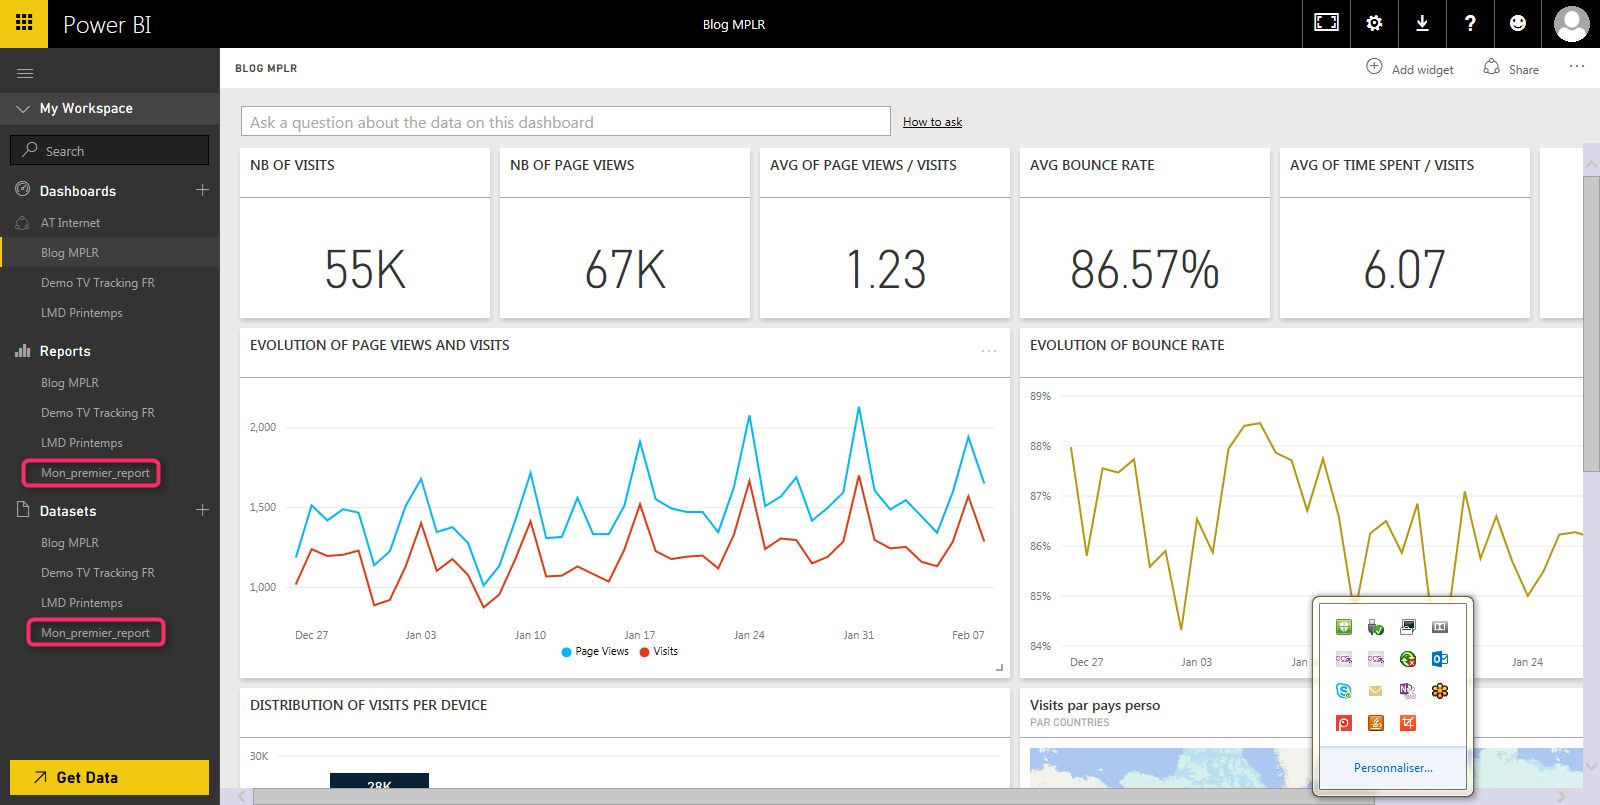Viewport: 1600px width, 805px height.
Task: Open the AT Internet dashboard
Action: 70,223
